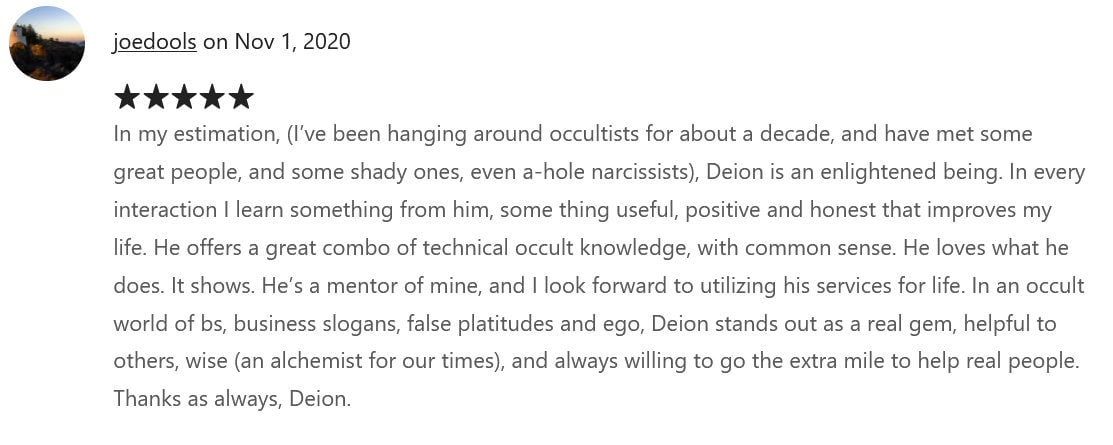This screenshot has height=445, width=1113.
Task: Click 'Thanks as always, Deion.' closing line
Action: point(232,399)
